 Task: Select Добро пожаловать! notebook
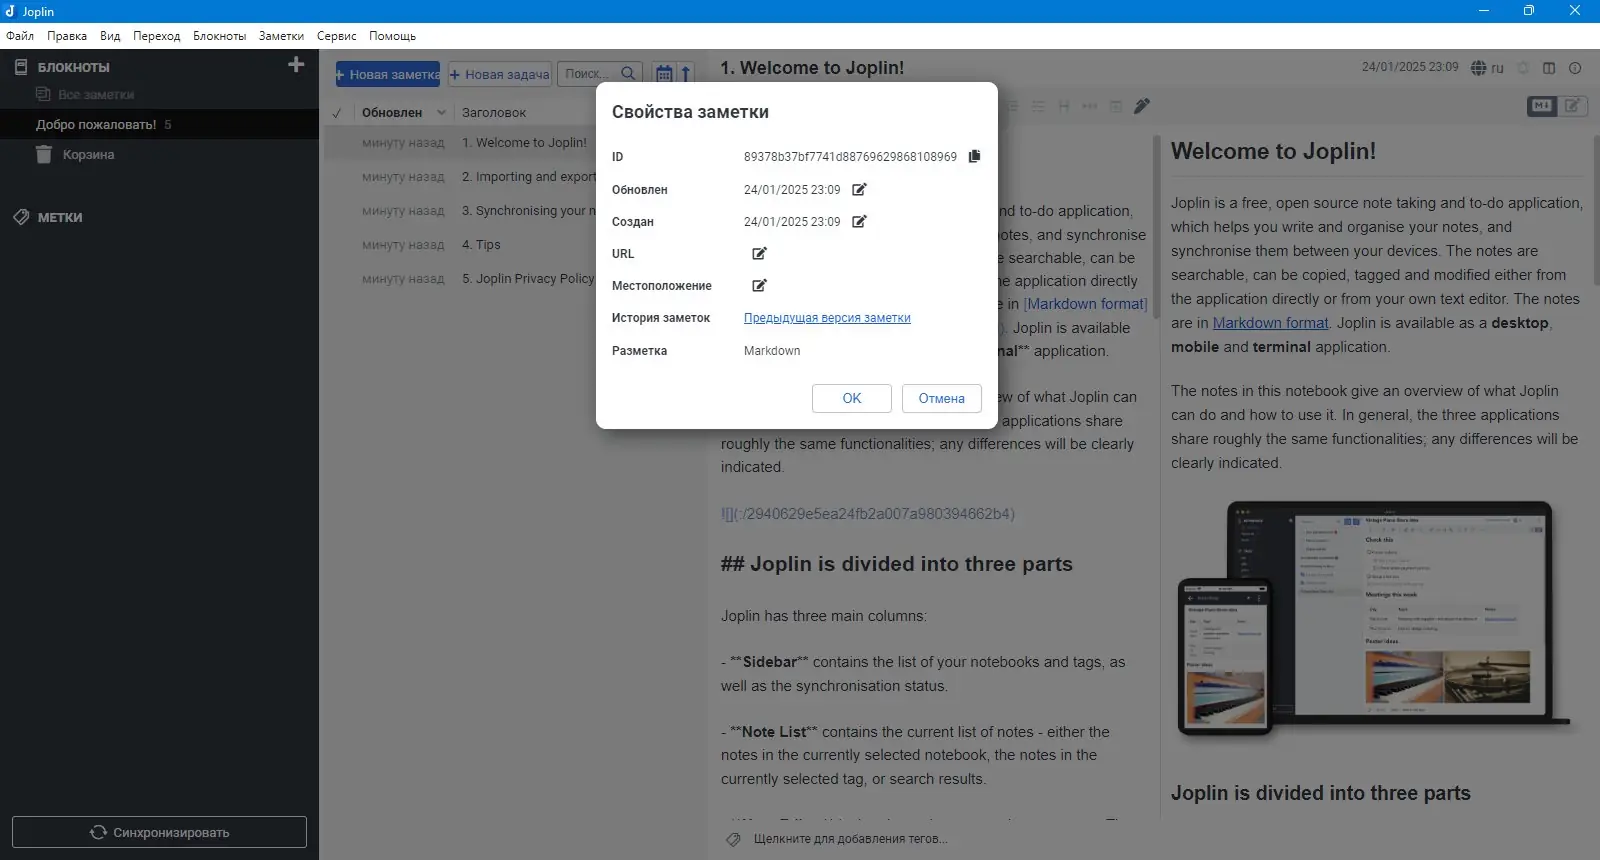coord(160,124)
